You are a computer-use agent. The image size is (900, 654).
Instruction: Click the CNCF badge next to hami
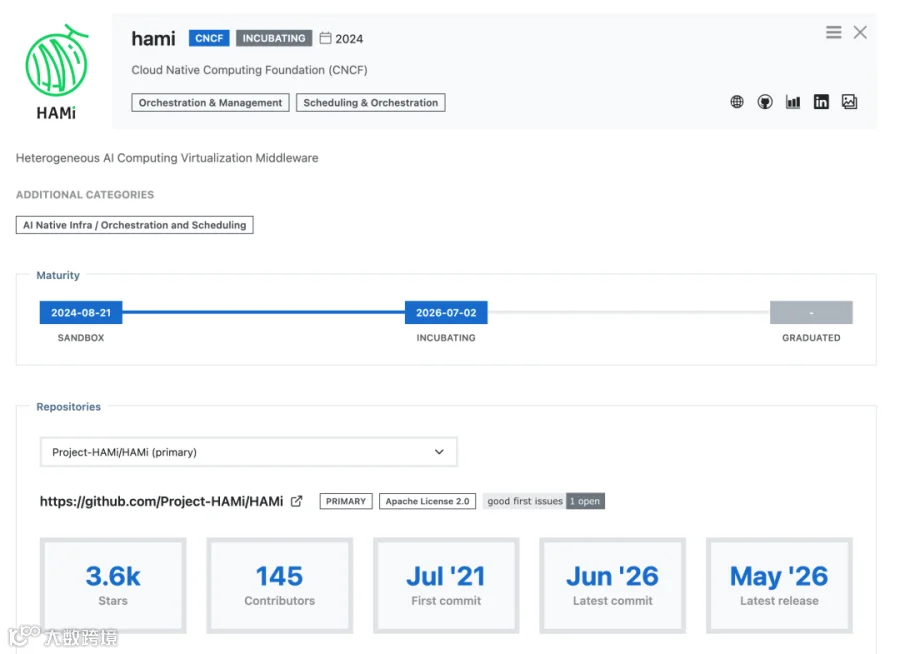click(x=209, y=38)
